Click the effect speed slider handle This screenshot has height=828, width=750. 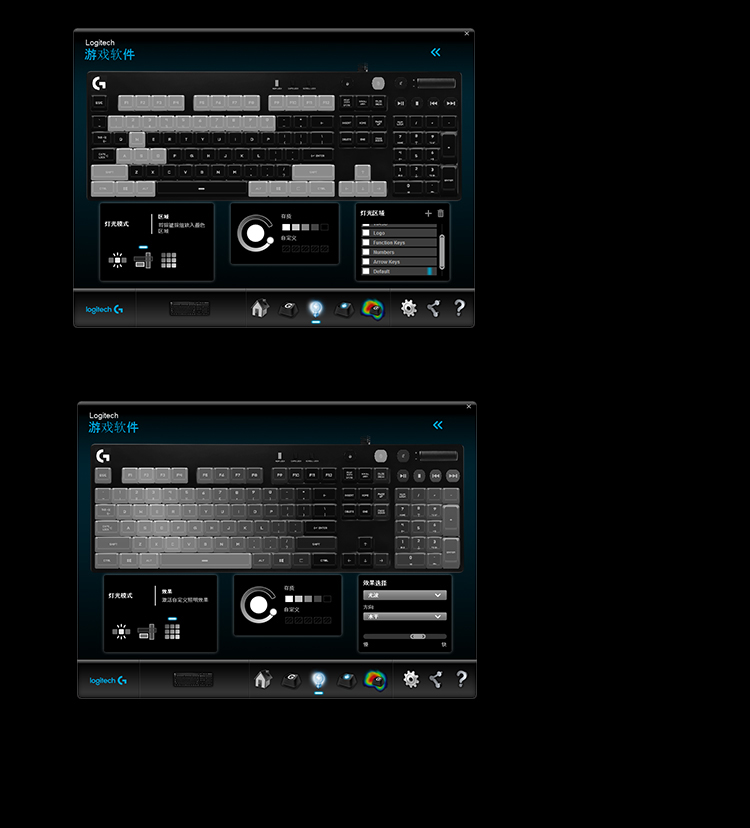click(x=418, y=636)
